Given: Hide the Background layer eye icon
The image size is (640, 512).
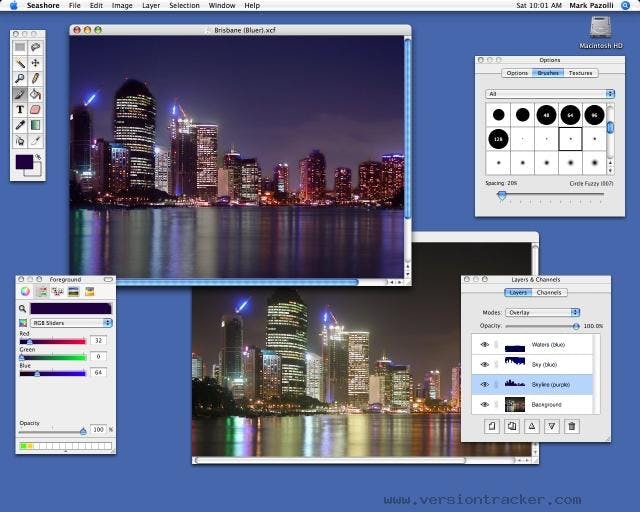Looking at the screenshot, I should coord(484,405).
